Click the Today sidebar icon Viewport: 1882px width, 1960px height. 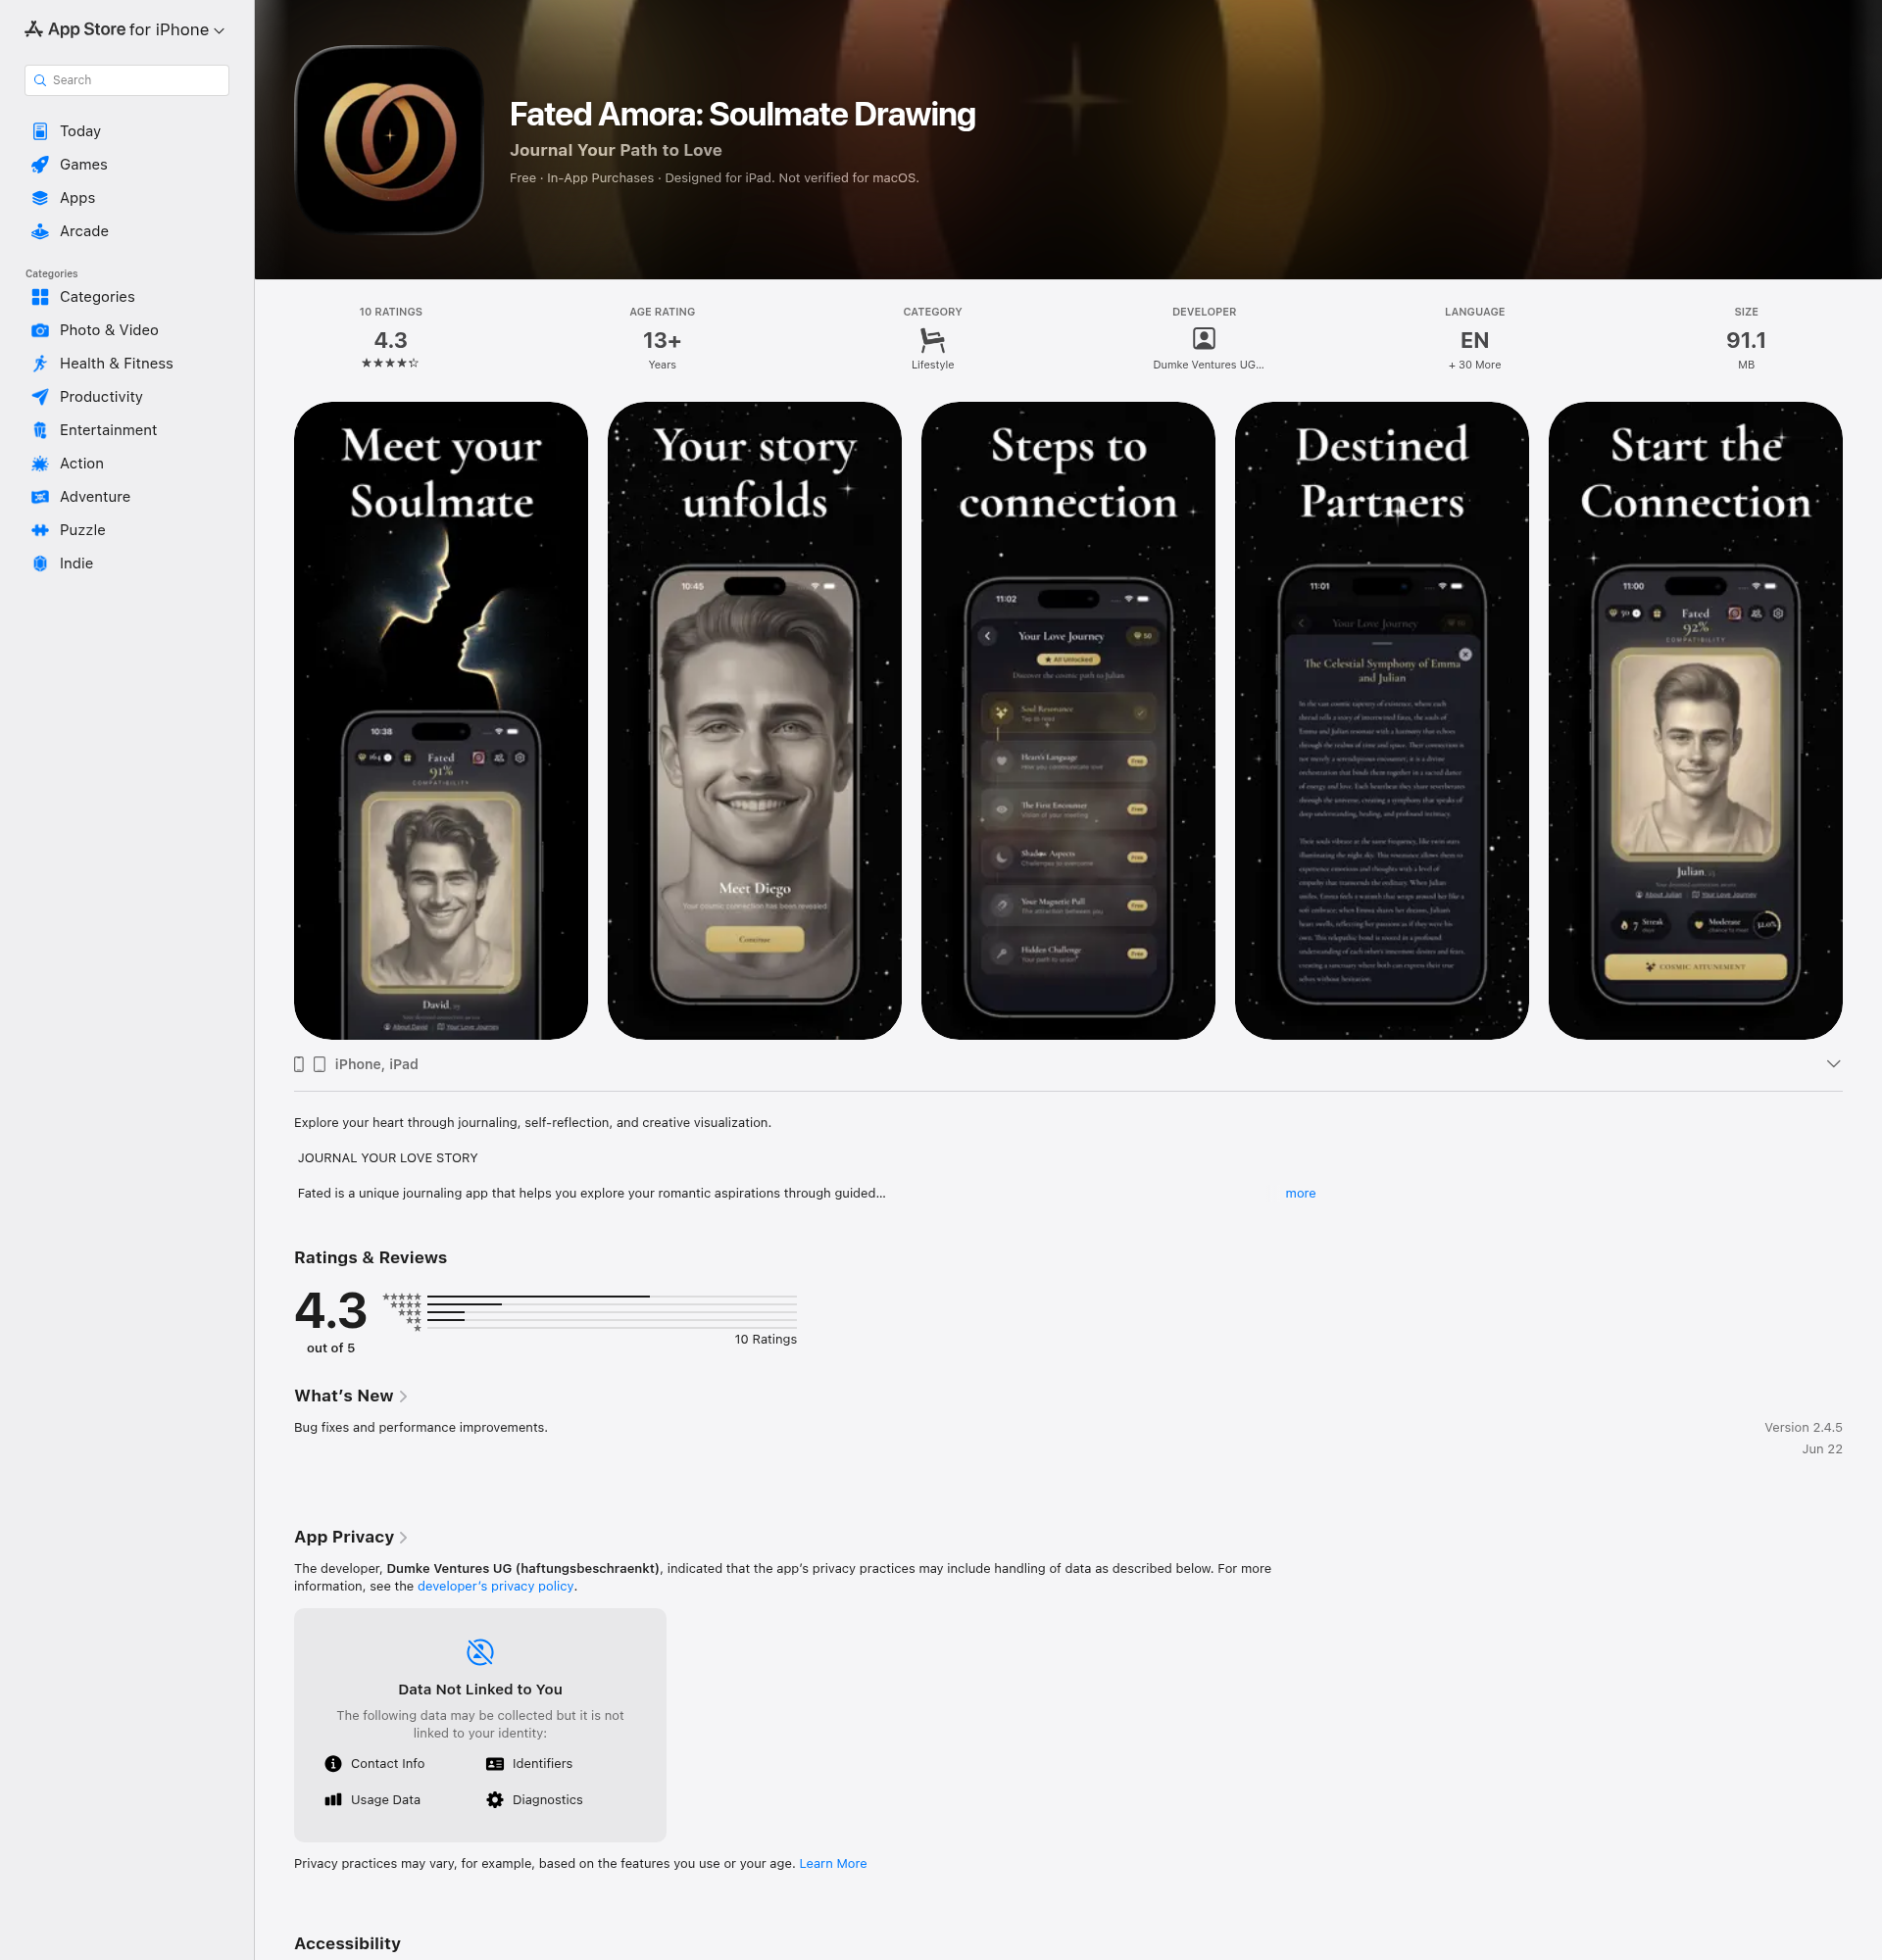coord(40,131)
